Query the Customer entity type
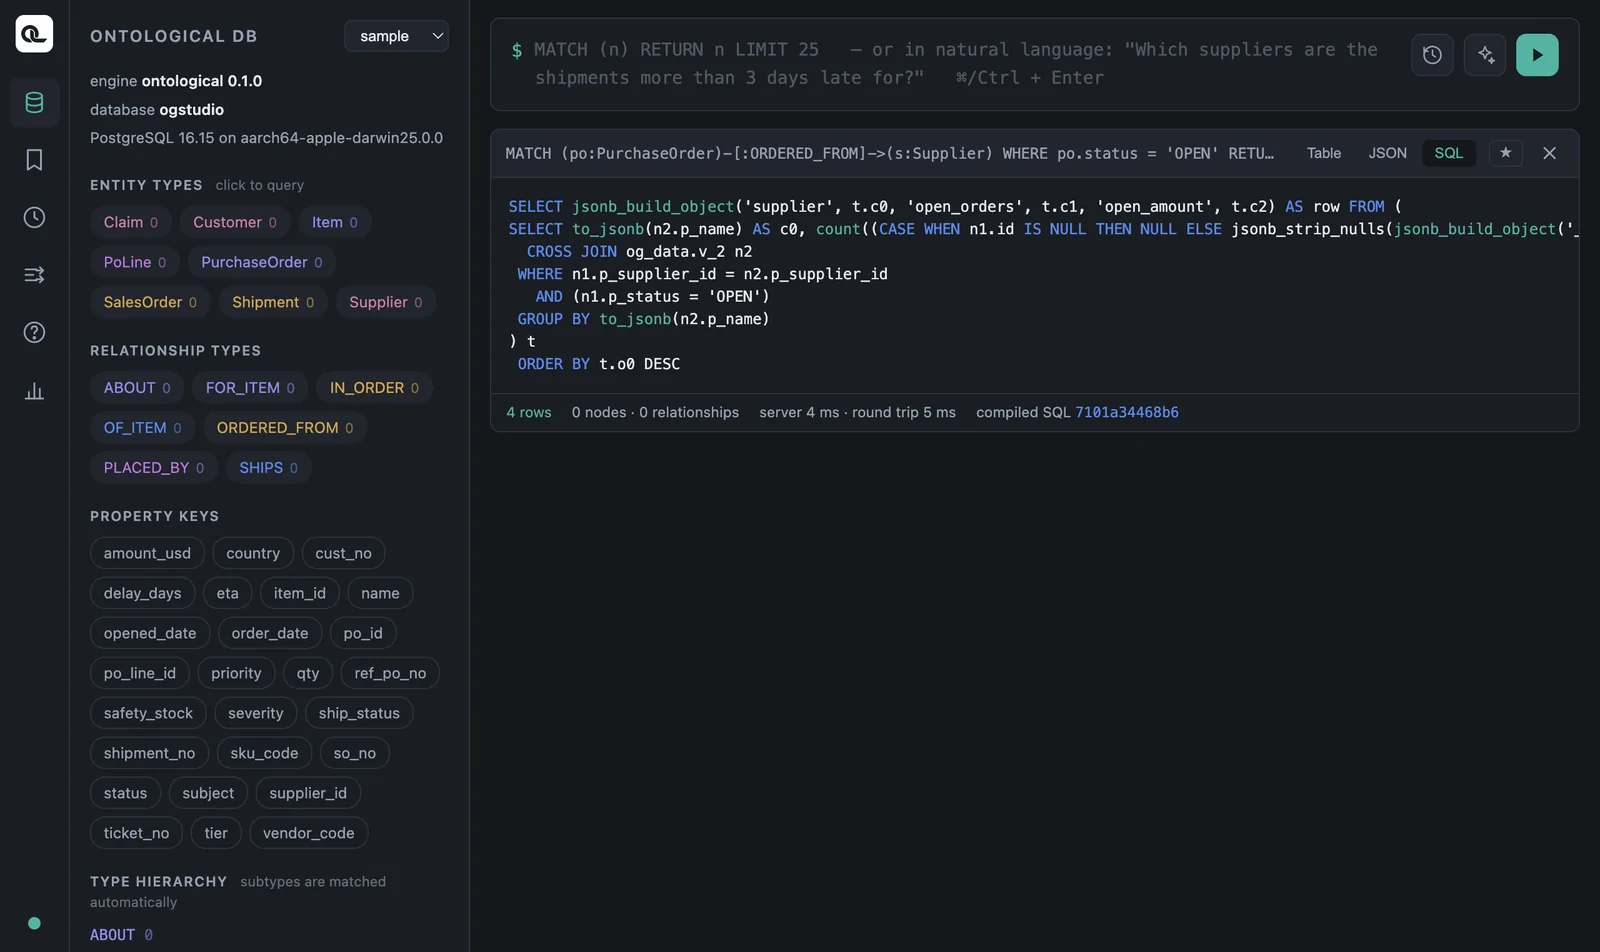 [235, 222]
